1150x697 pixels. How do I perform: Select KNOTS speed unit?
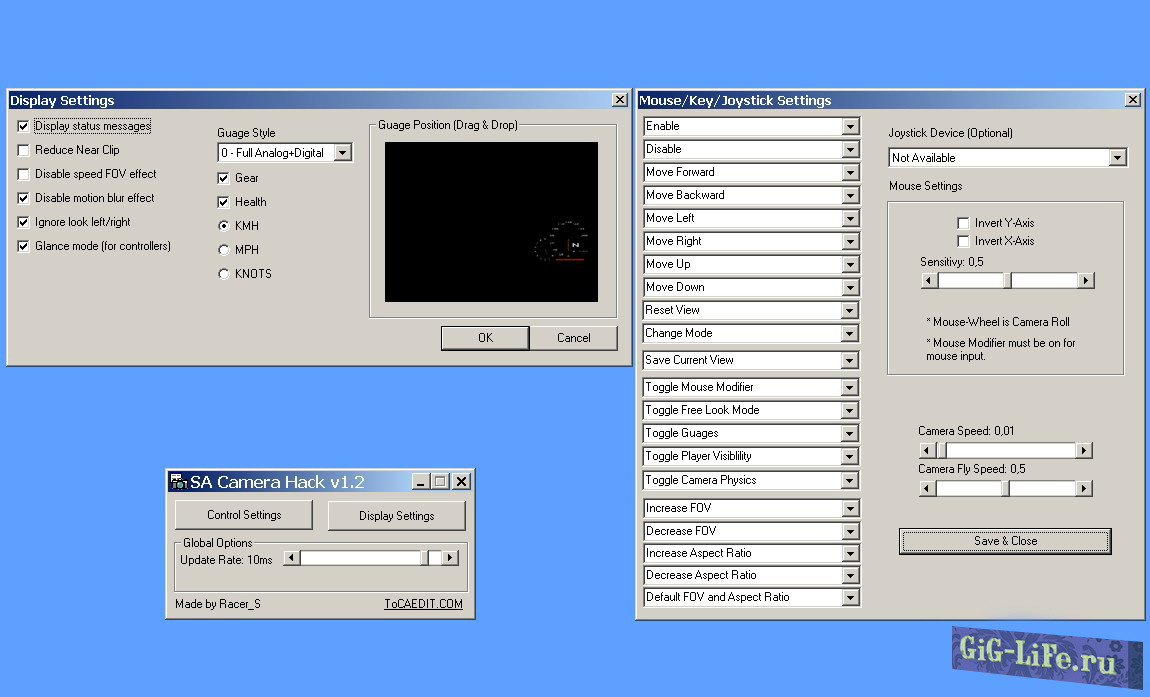click(x=223, y=273)
